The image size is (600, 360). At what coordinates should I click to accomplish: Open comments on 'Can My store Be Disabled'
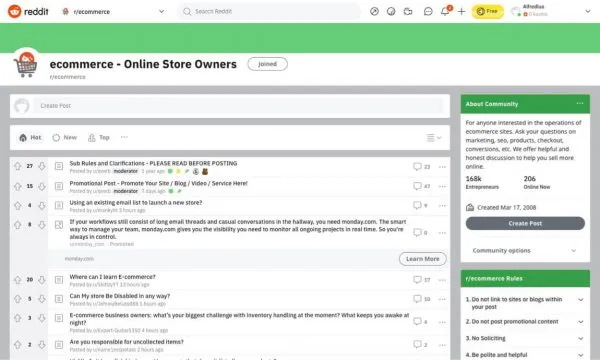tap(422, 299)
